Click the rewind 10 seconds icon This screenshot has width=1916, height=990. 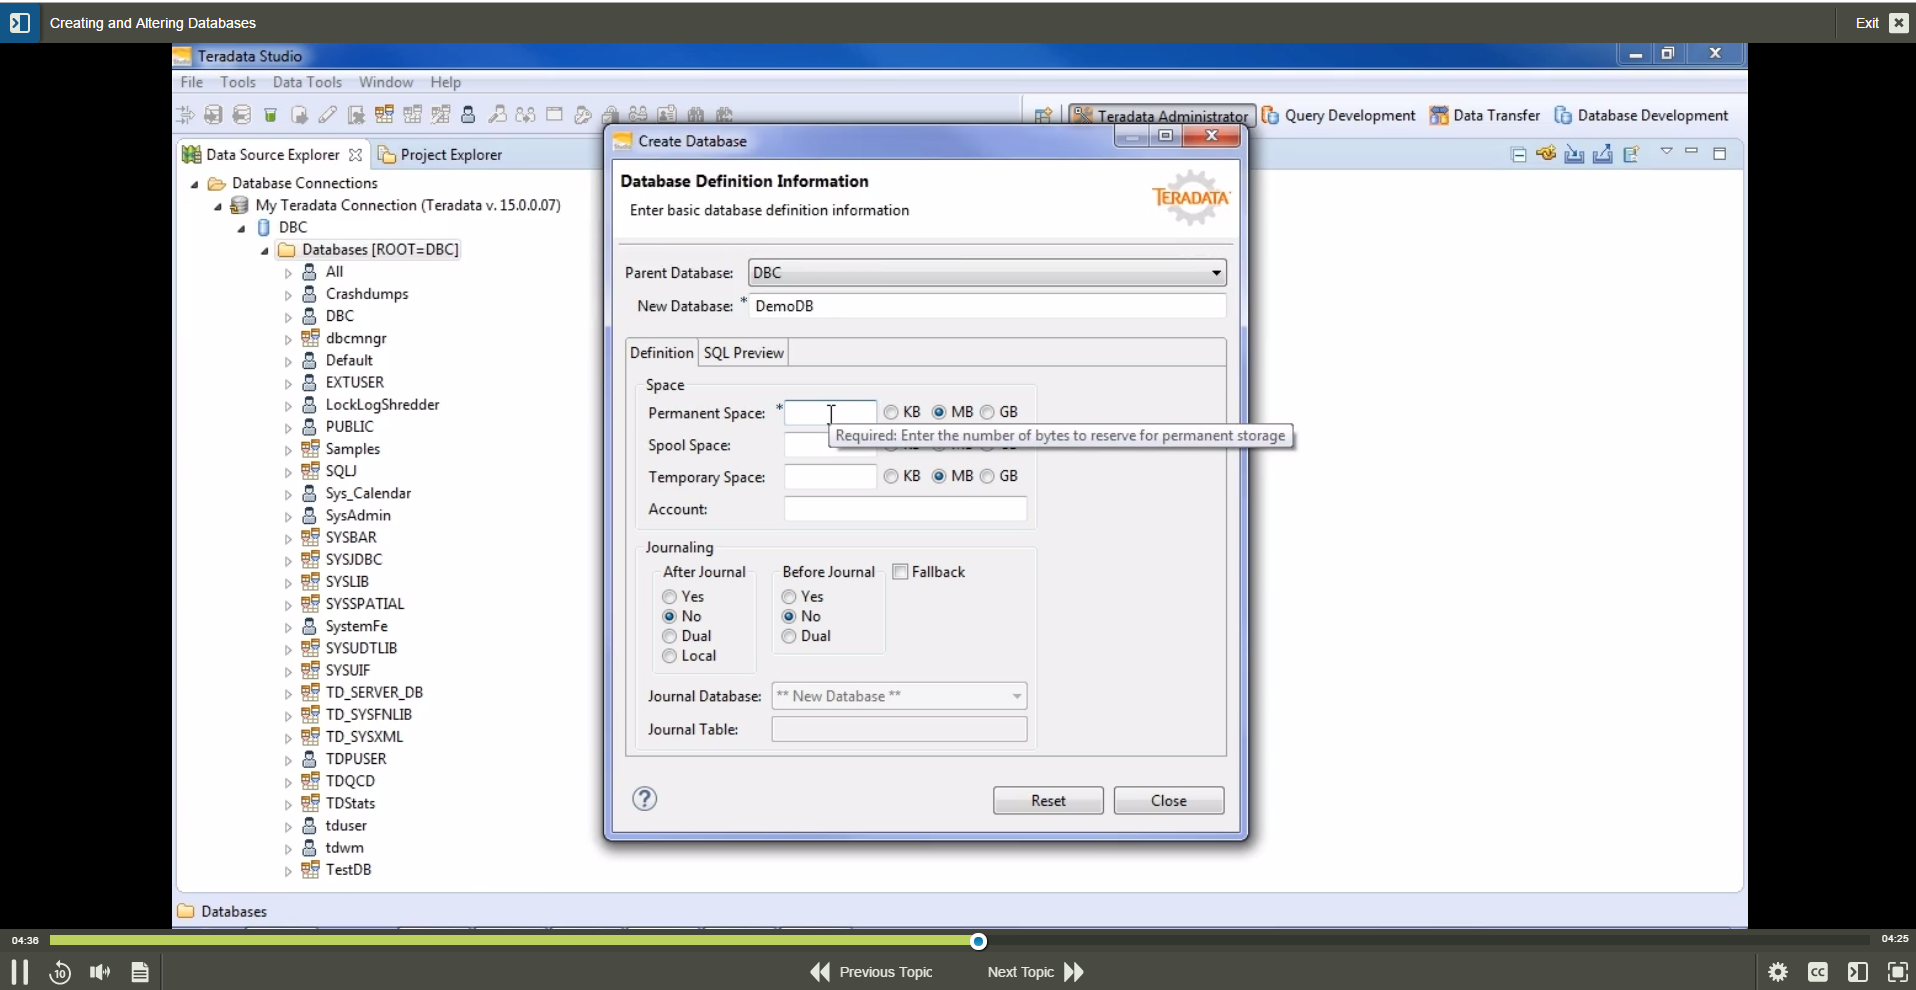60,971
